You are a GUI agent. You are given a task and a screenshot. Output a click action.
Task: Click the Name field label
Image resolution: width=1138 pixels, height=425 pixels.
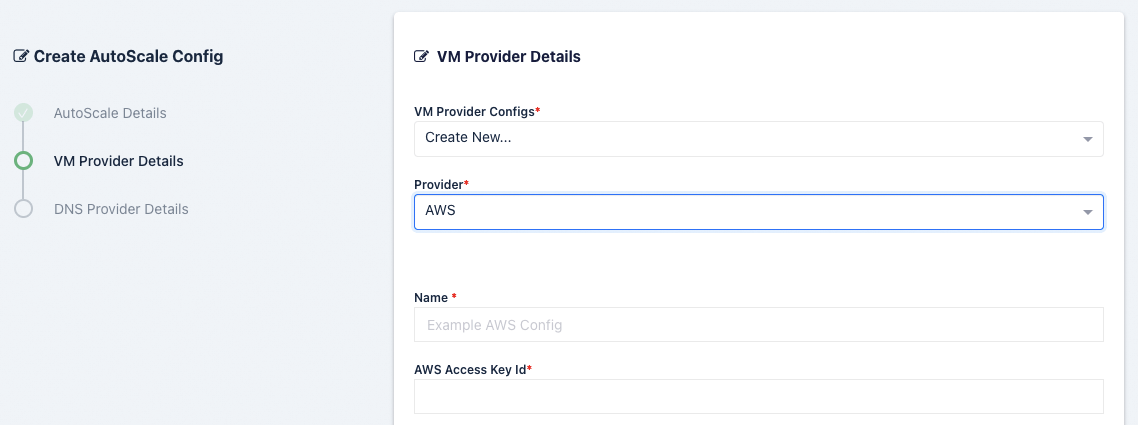pyautogui.click(x=431, y=298)
